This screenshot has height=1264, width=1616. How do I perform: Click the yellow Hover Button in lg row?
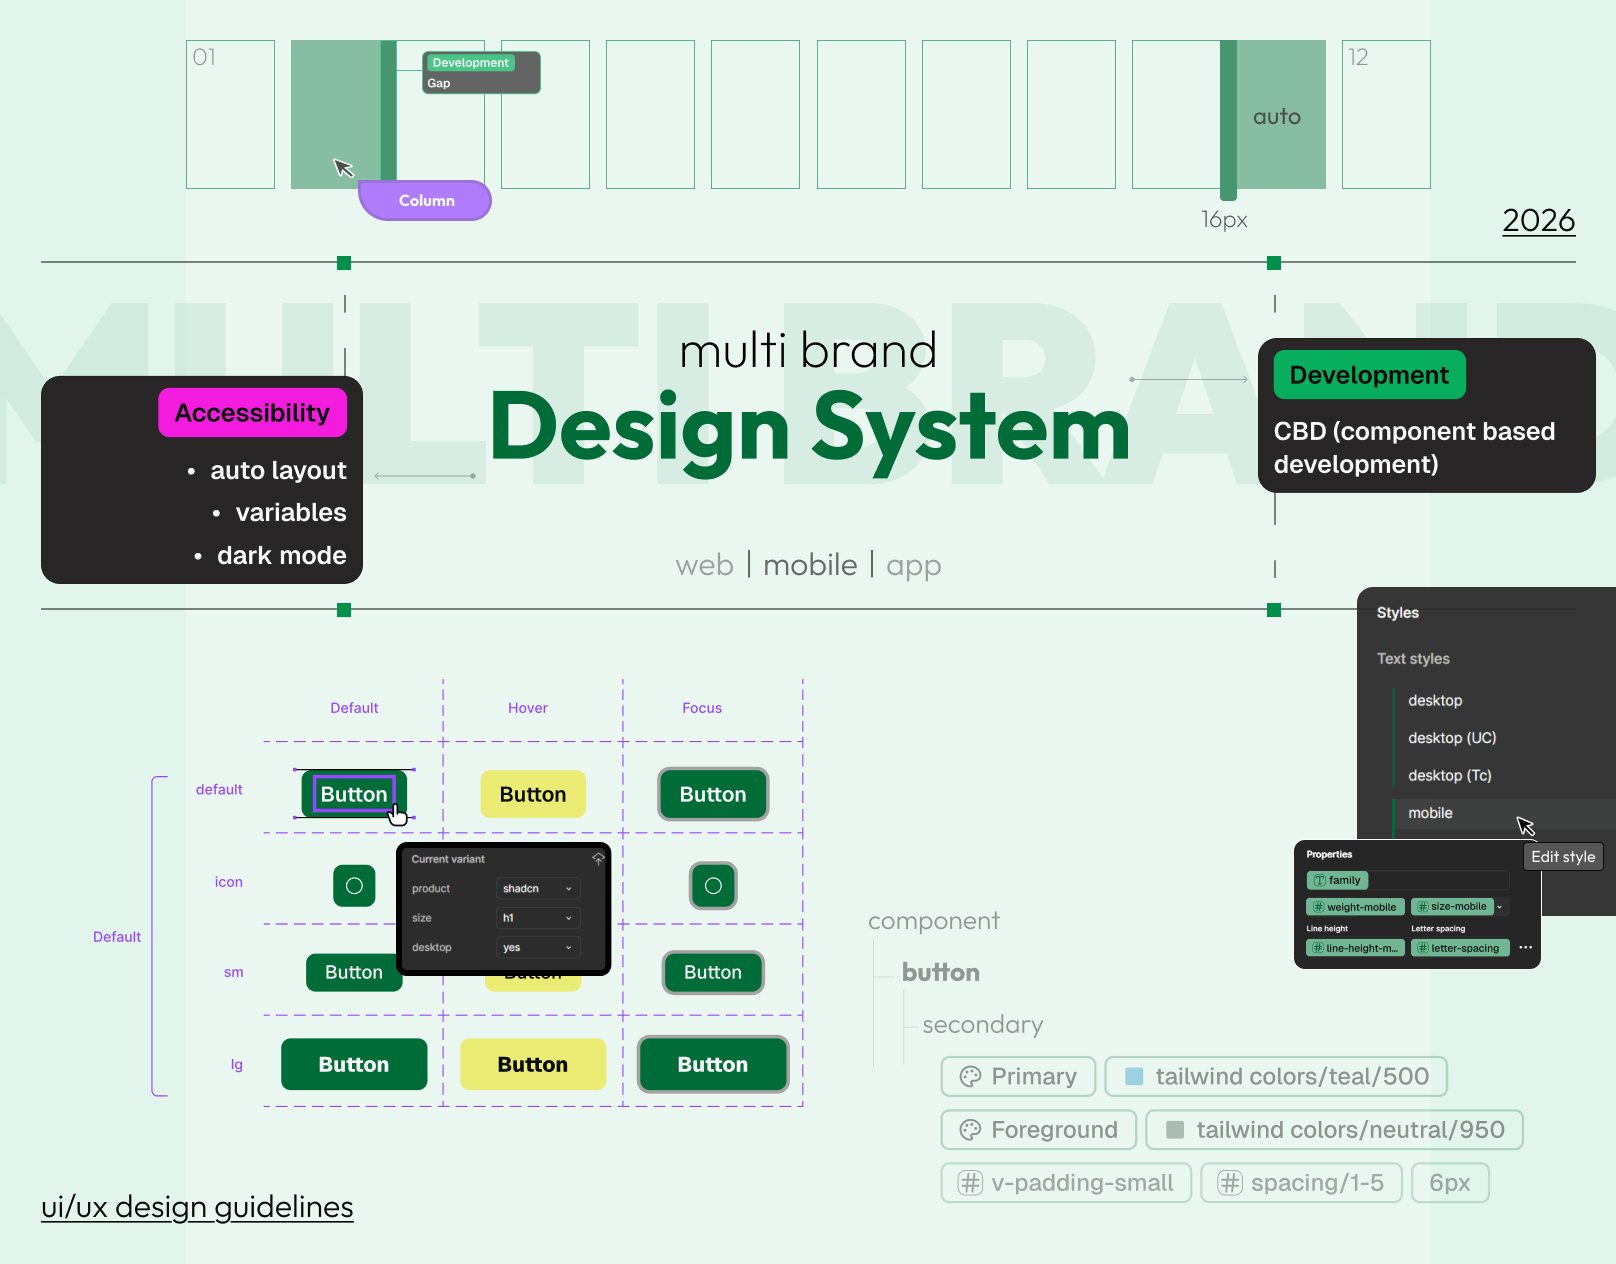[533, 1064]
